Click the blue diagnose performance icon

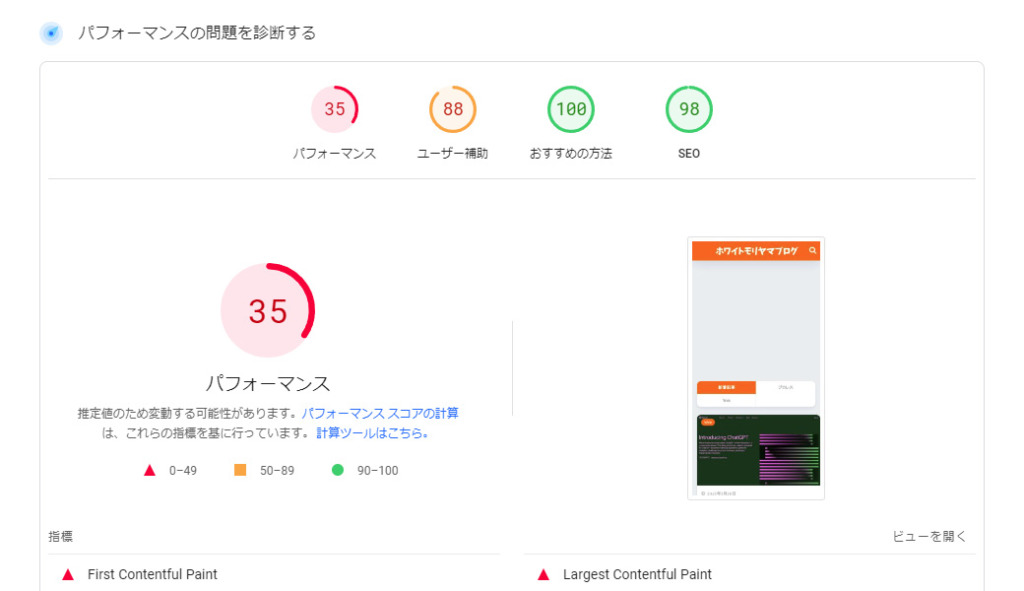50,33
